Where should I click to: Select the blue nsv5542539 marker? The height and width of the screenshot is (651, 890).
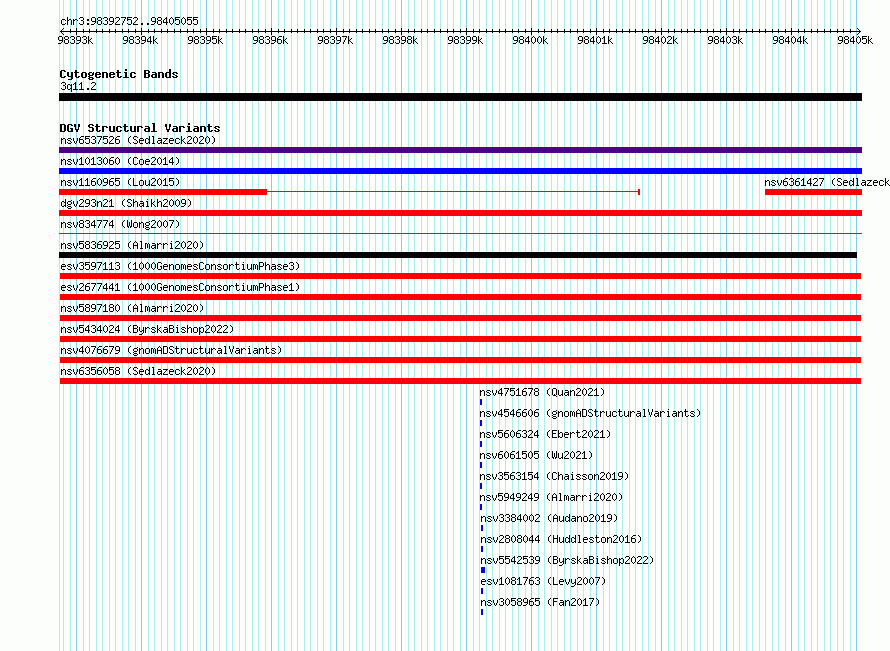[x=483, y=570]
